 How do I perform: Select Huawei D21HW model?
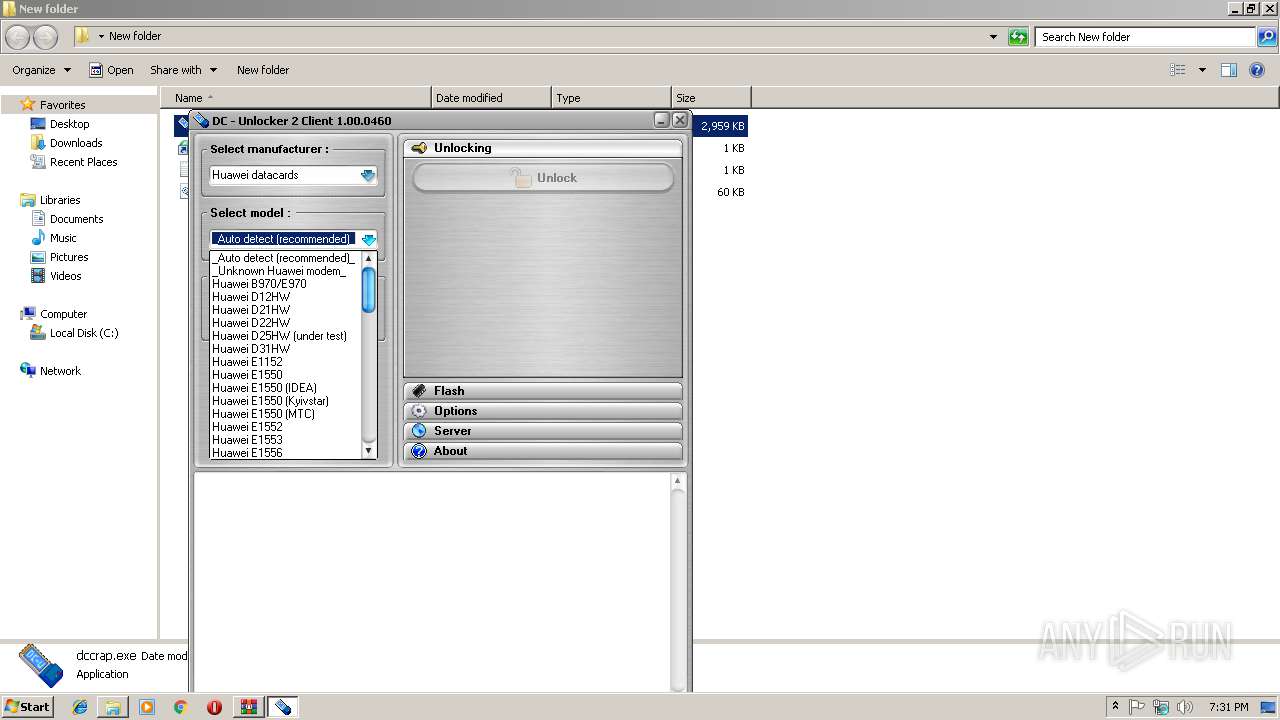285,310
